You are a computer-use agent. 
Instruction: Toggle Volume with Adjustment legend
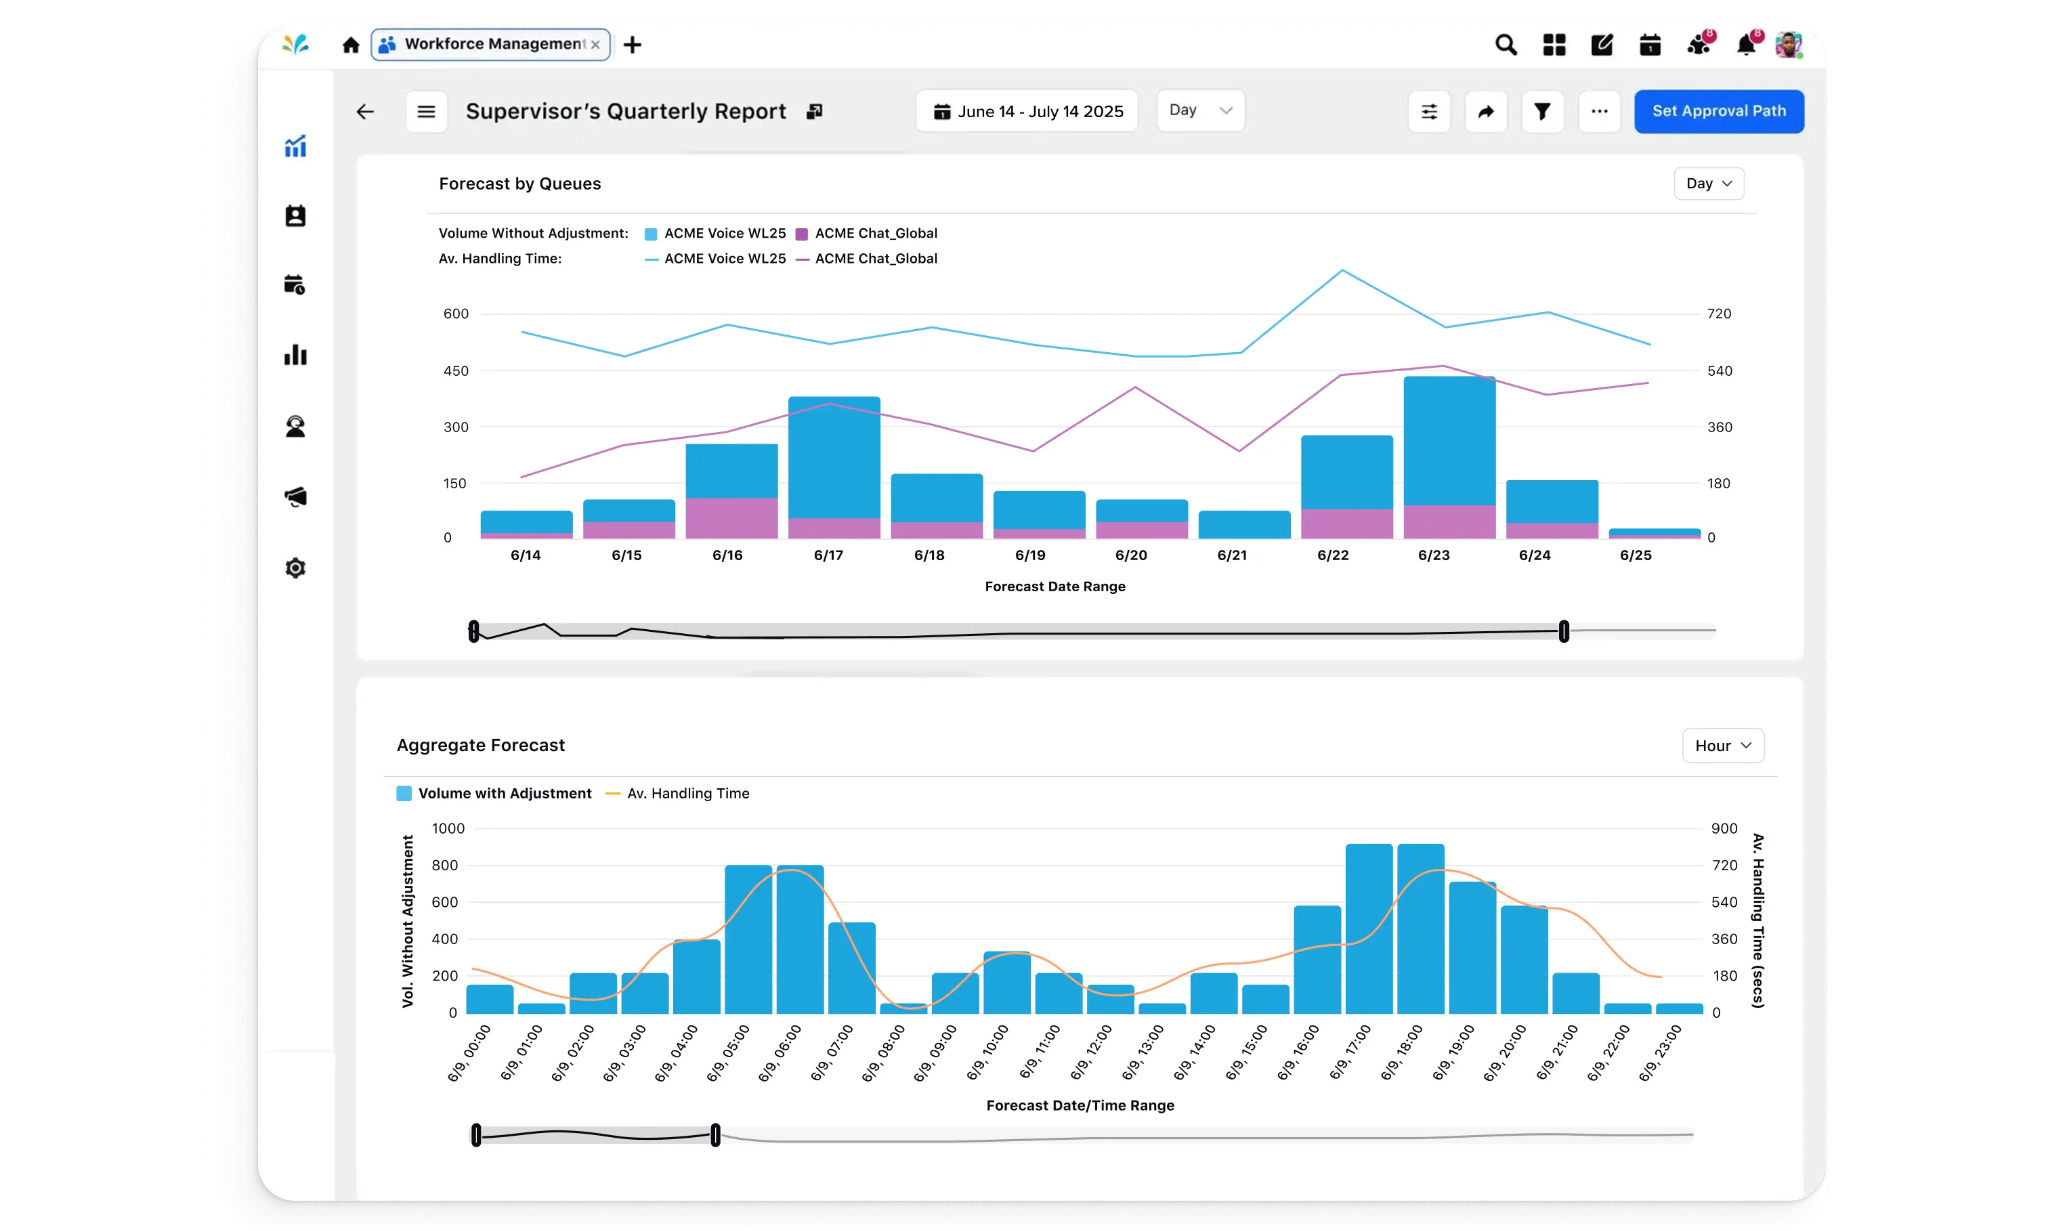pyautogui.click(x=494, y=794)
